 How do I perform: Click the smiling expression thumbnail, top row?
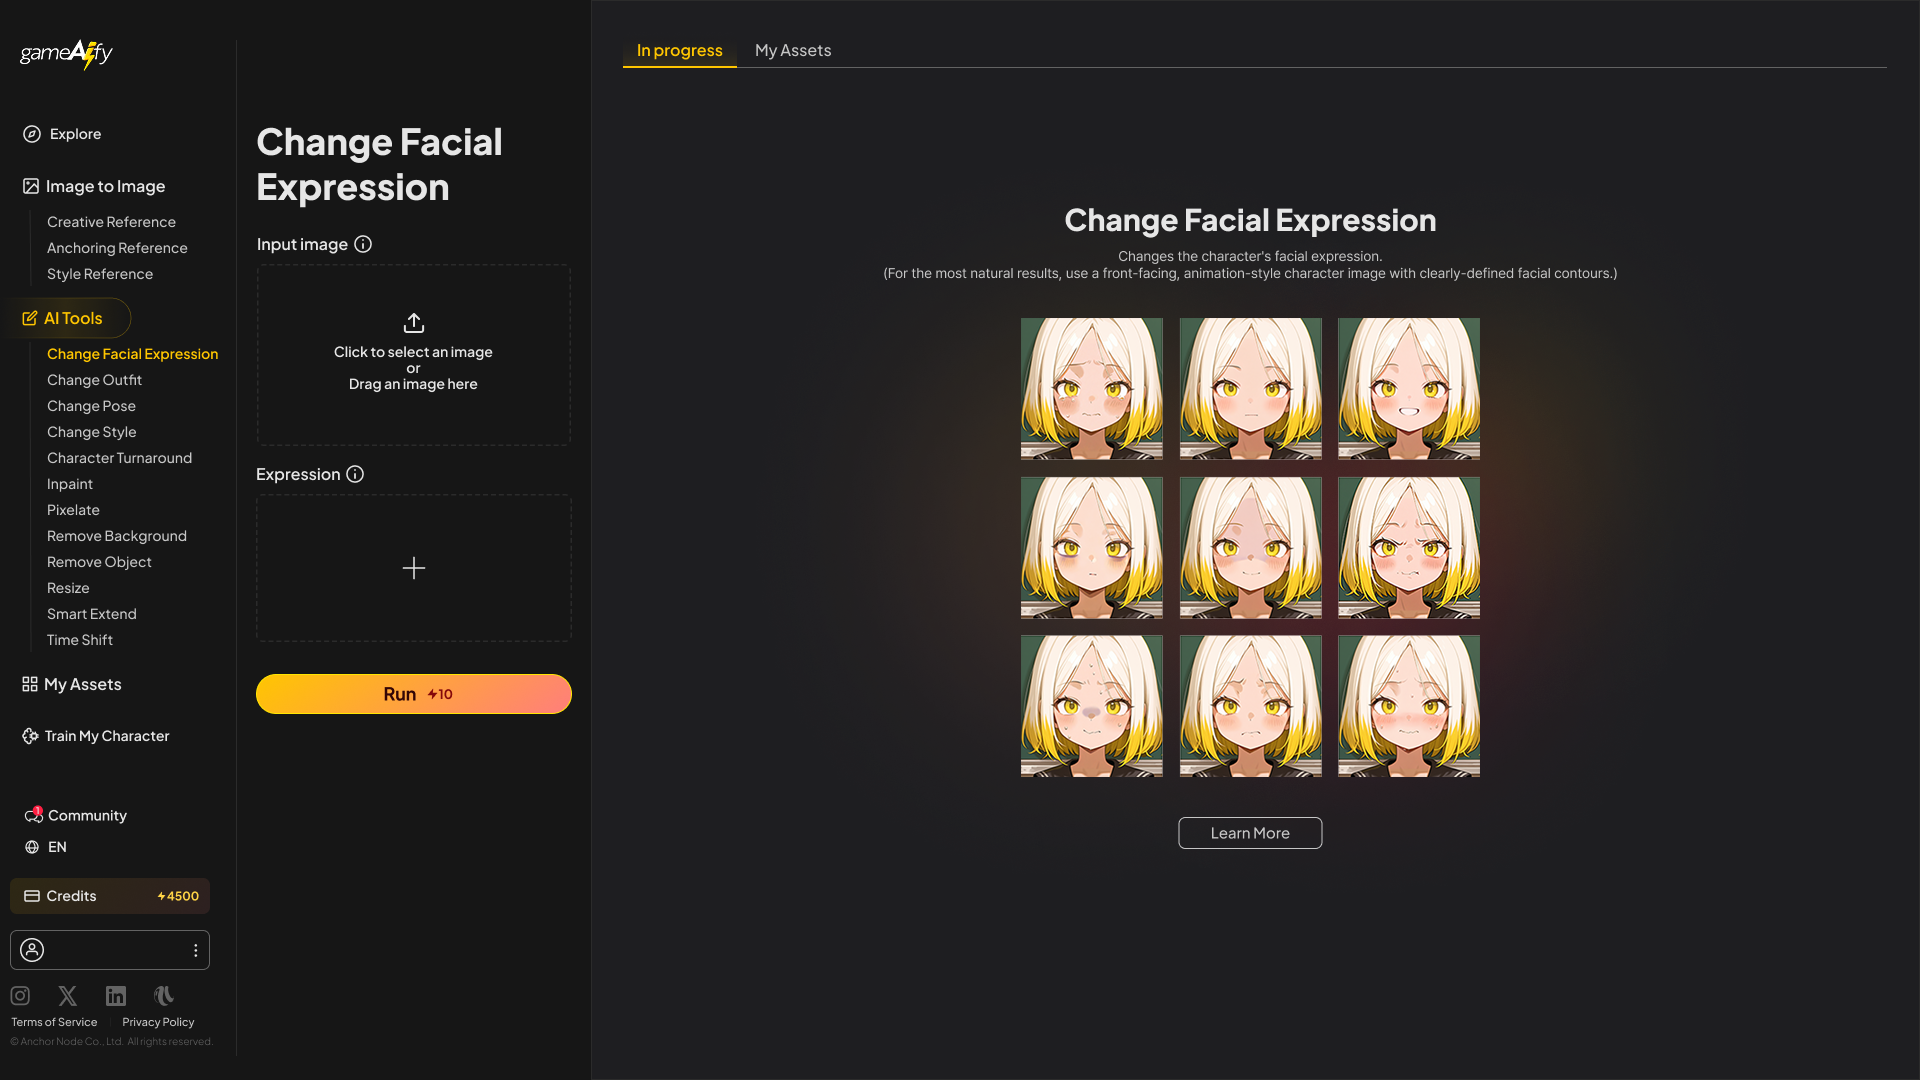(1409, 389)
